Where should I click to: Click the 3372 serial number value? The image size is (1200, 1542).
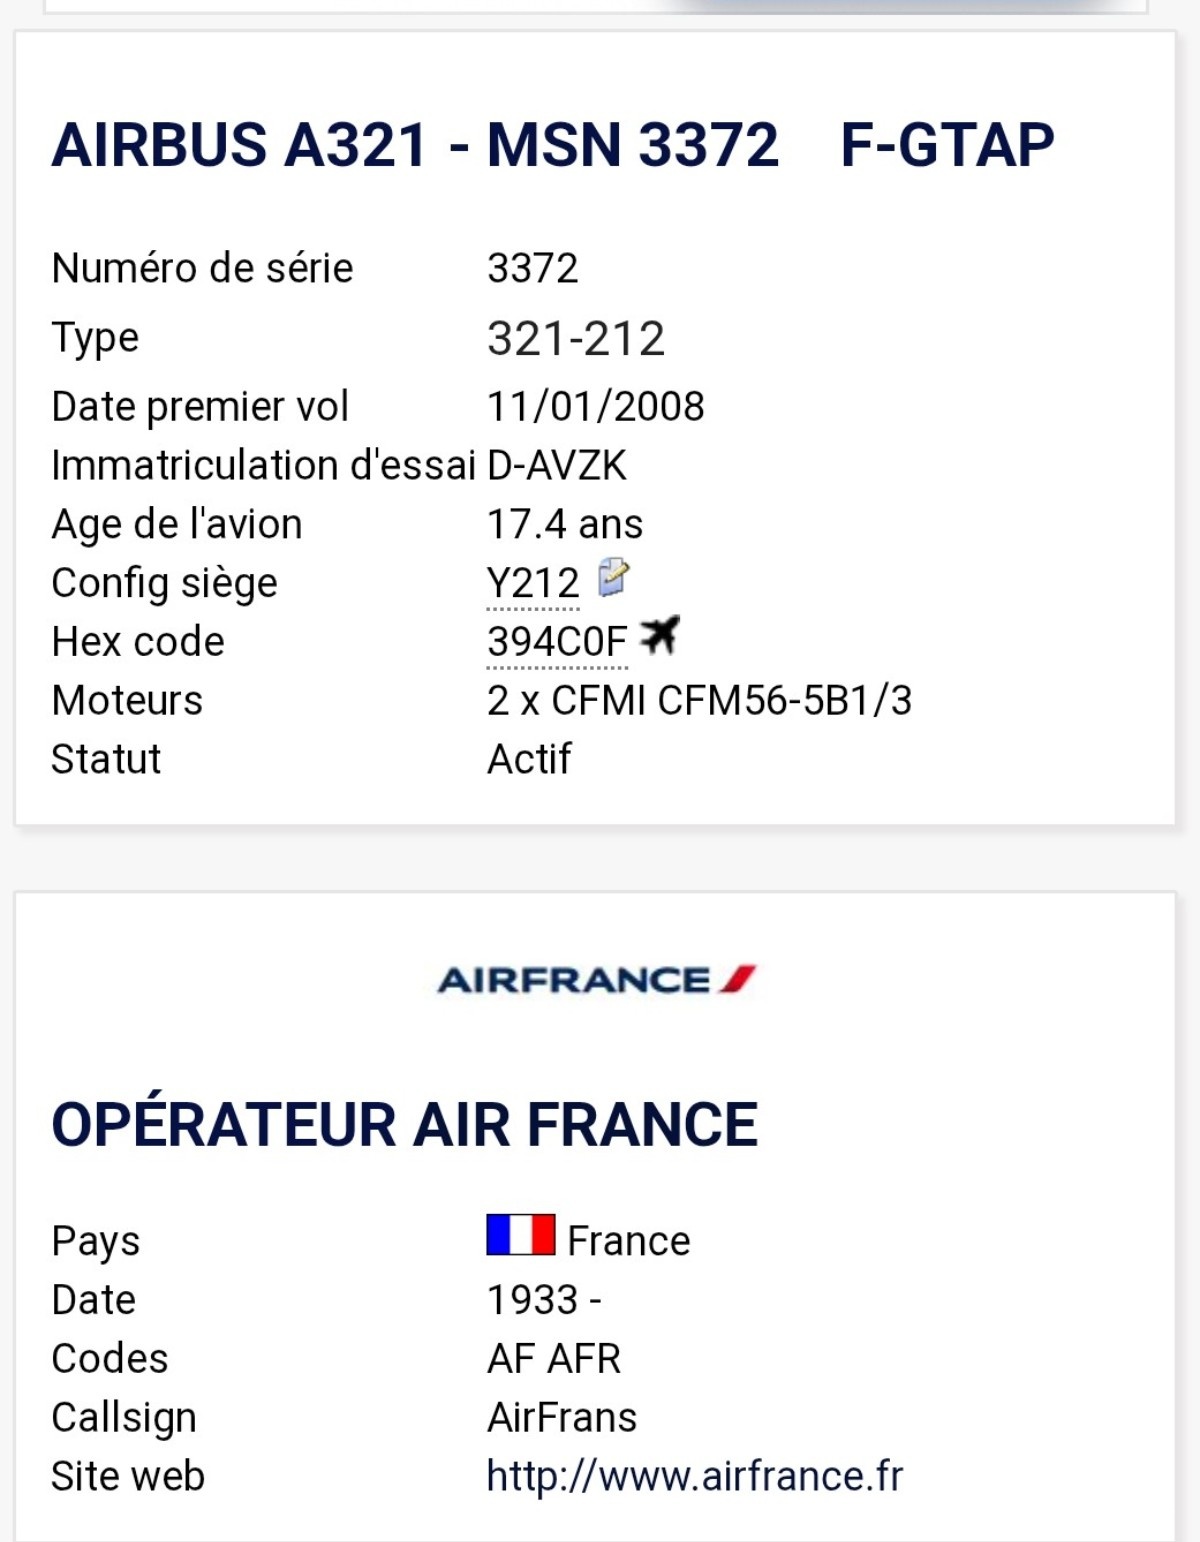pos(532,269)
